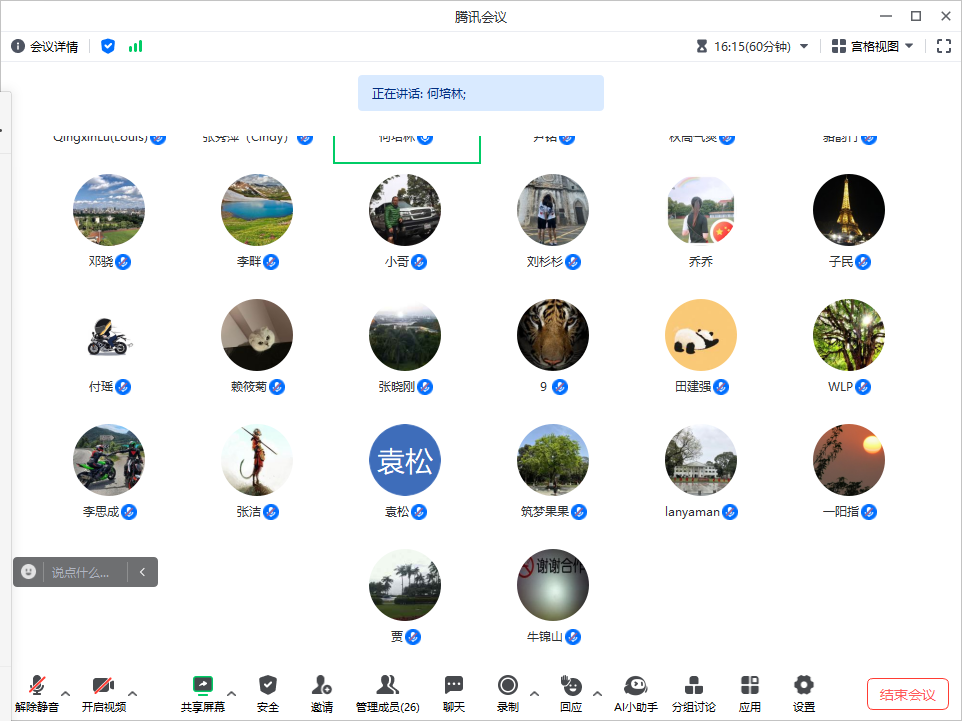The height and width of the screenshot is (721, 962).
Task: Open 管理成员 (Manage Members) panel
Action: coord(387,692)
